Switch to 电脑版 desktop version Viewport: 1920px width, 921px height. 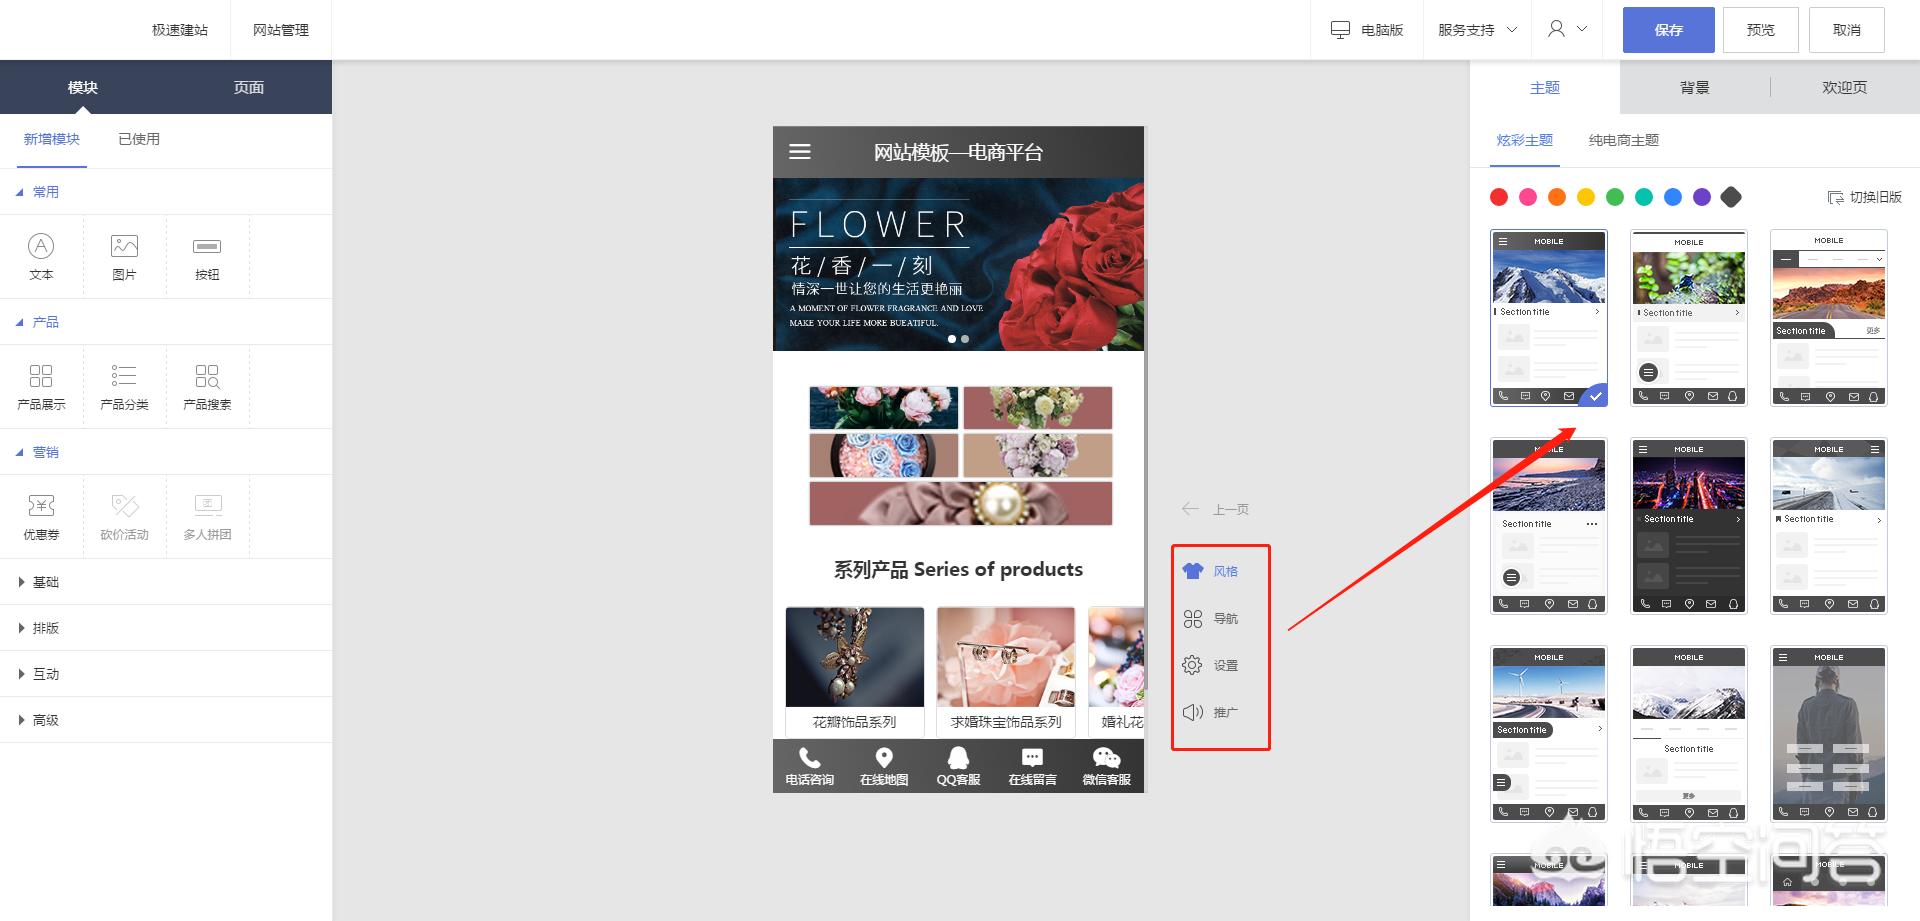(x=1366, y=30)
